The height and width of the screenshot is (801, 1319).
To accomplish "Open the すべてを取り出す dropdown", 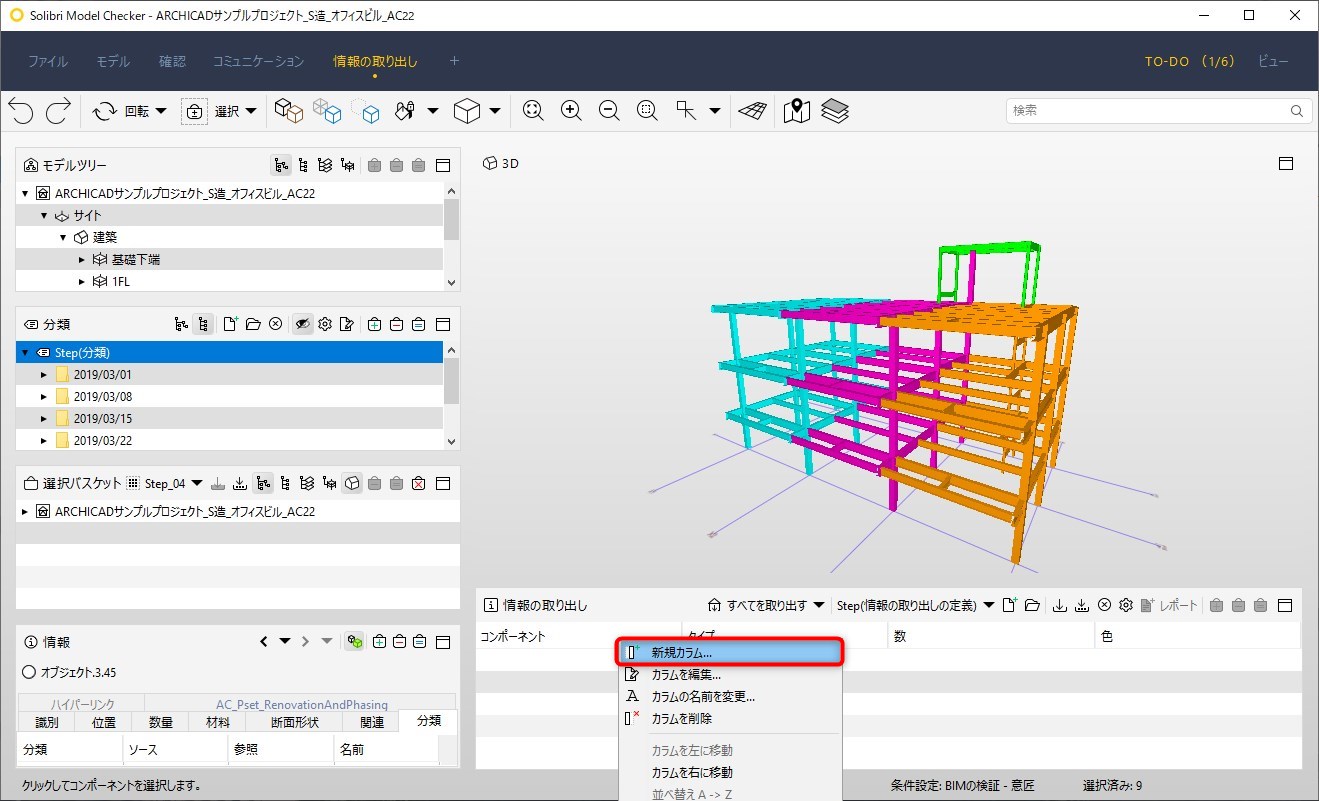I will [x=767, y=605].
